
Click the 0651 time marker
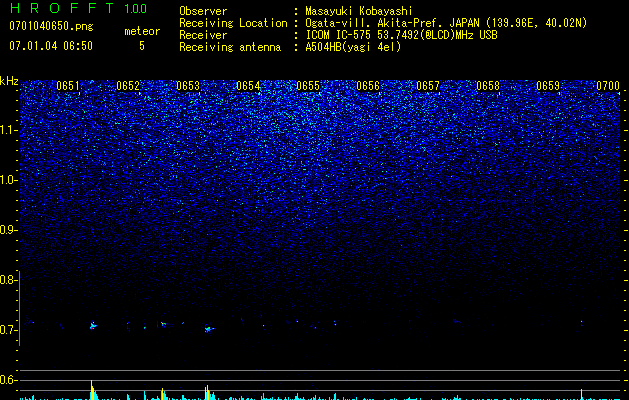(x=68, y=86)
